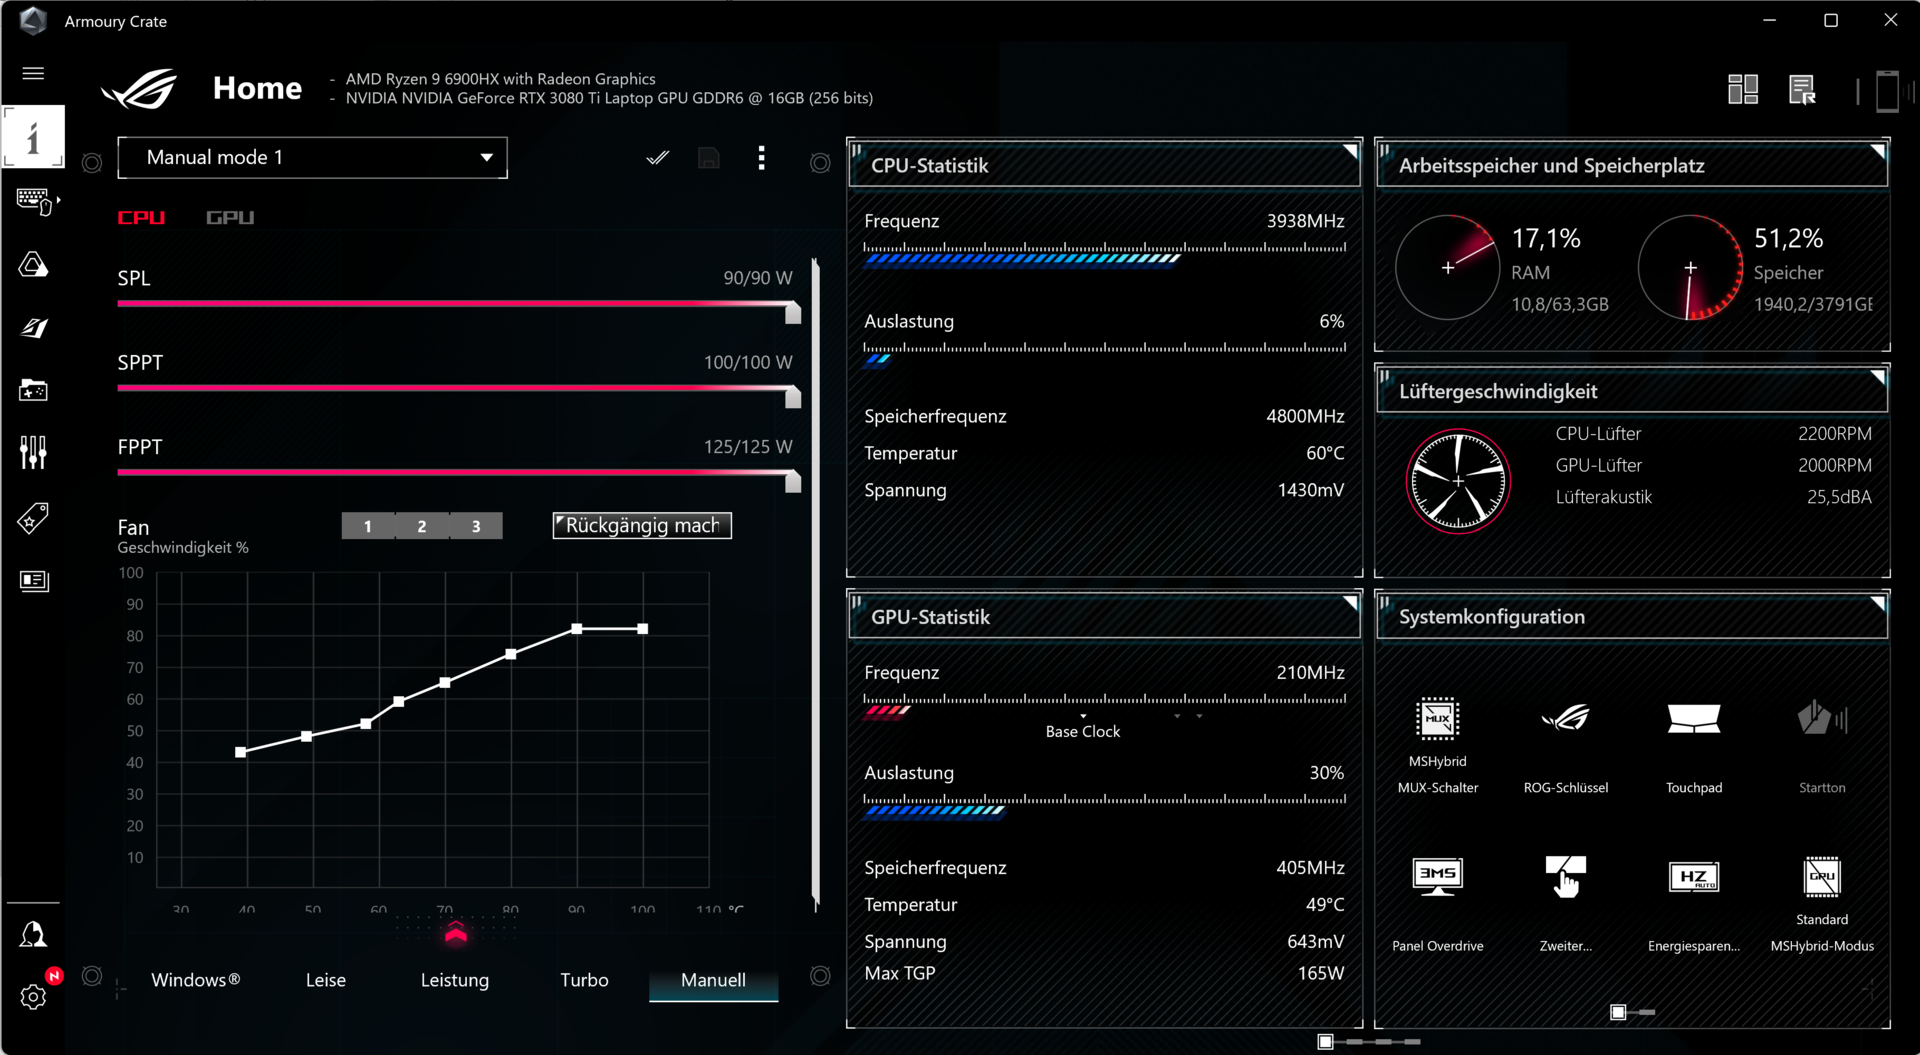
Task: Collapse the GPU-Statistik panel corner arrow
Action: coord(1350,603)
